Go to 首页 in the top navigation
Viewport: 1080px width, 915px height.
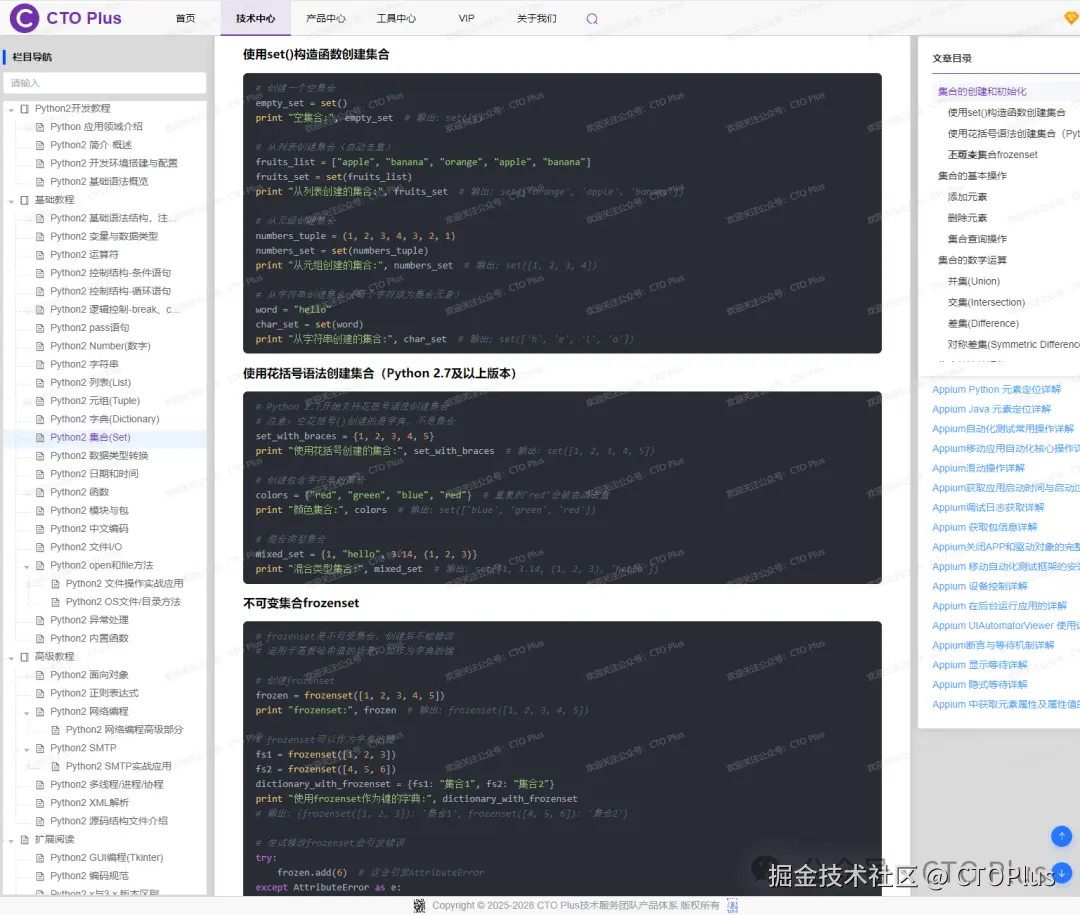point(185,19)
